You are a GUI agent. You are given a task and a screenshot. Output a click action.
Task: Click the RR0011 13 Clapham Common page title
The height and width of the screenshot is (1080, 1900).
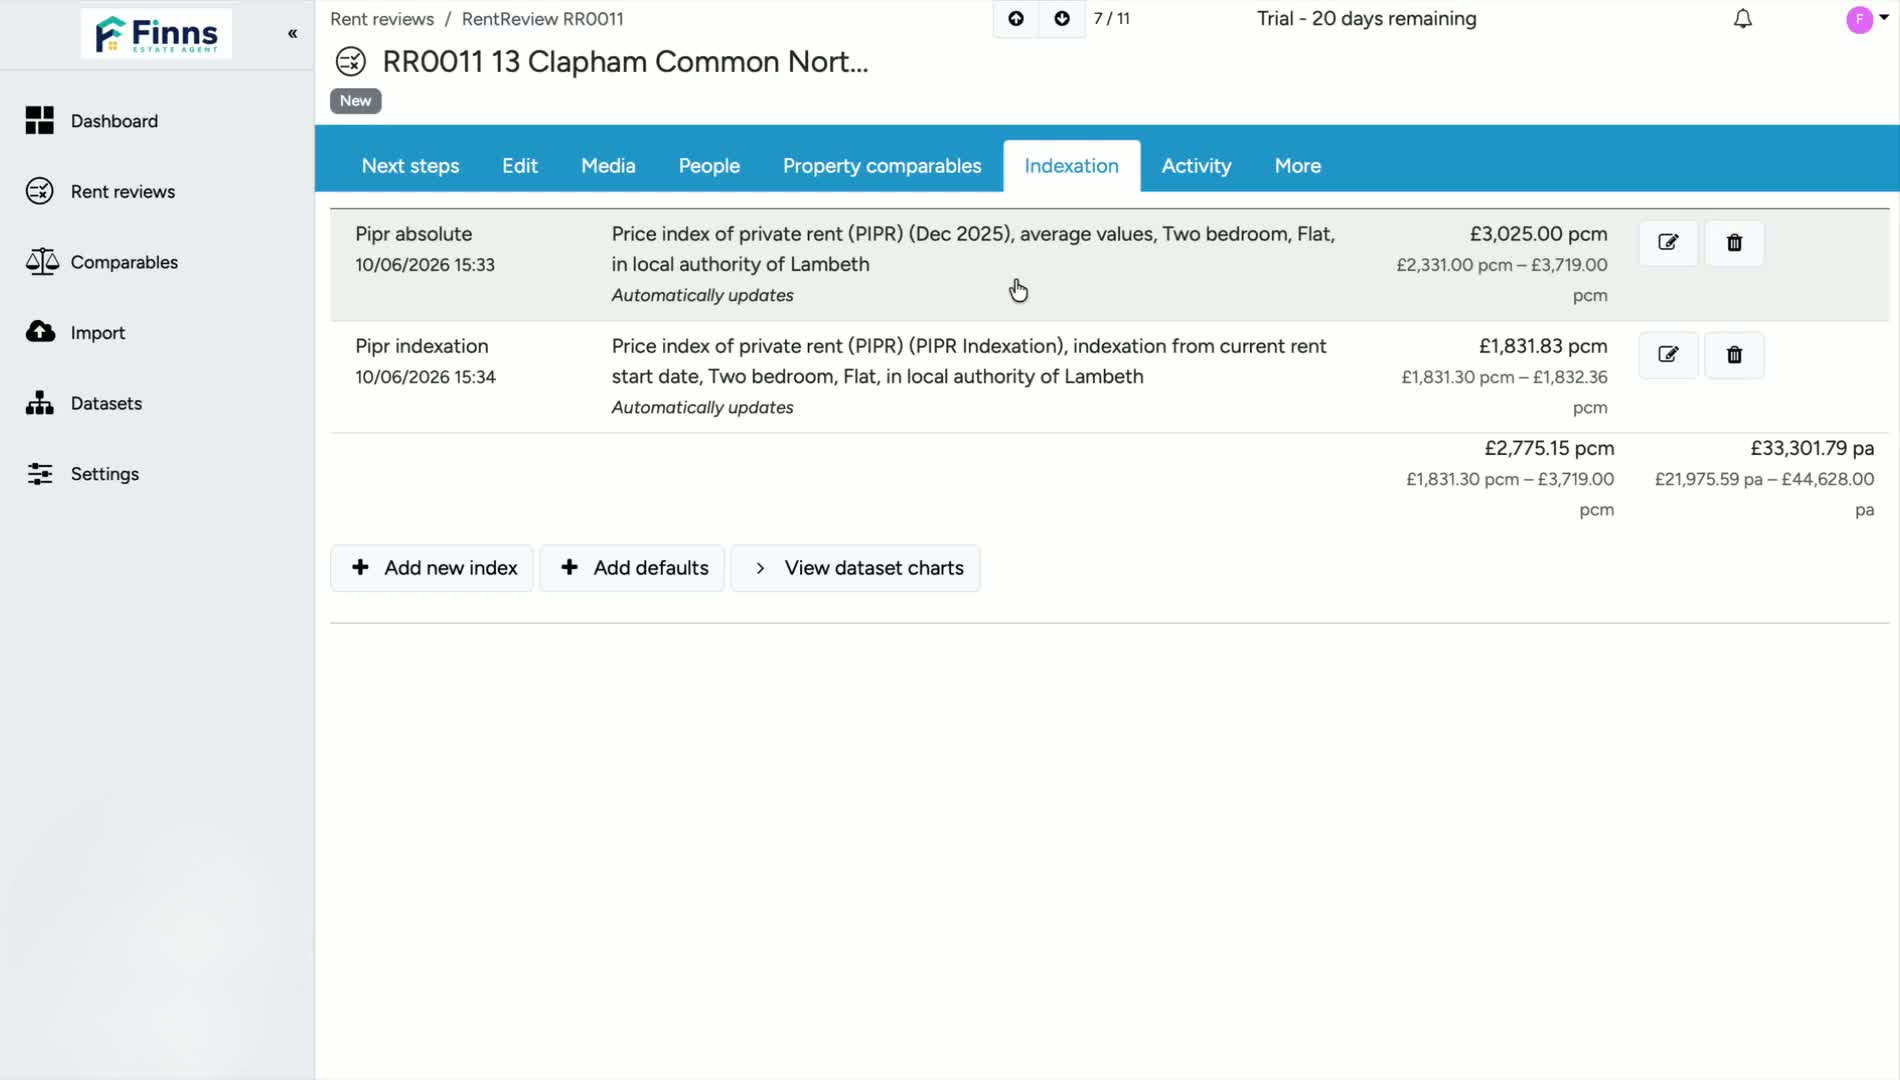click(x=625, y=62)
